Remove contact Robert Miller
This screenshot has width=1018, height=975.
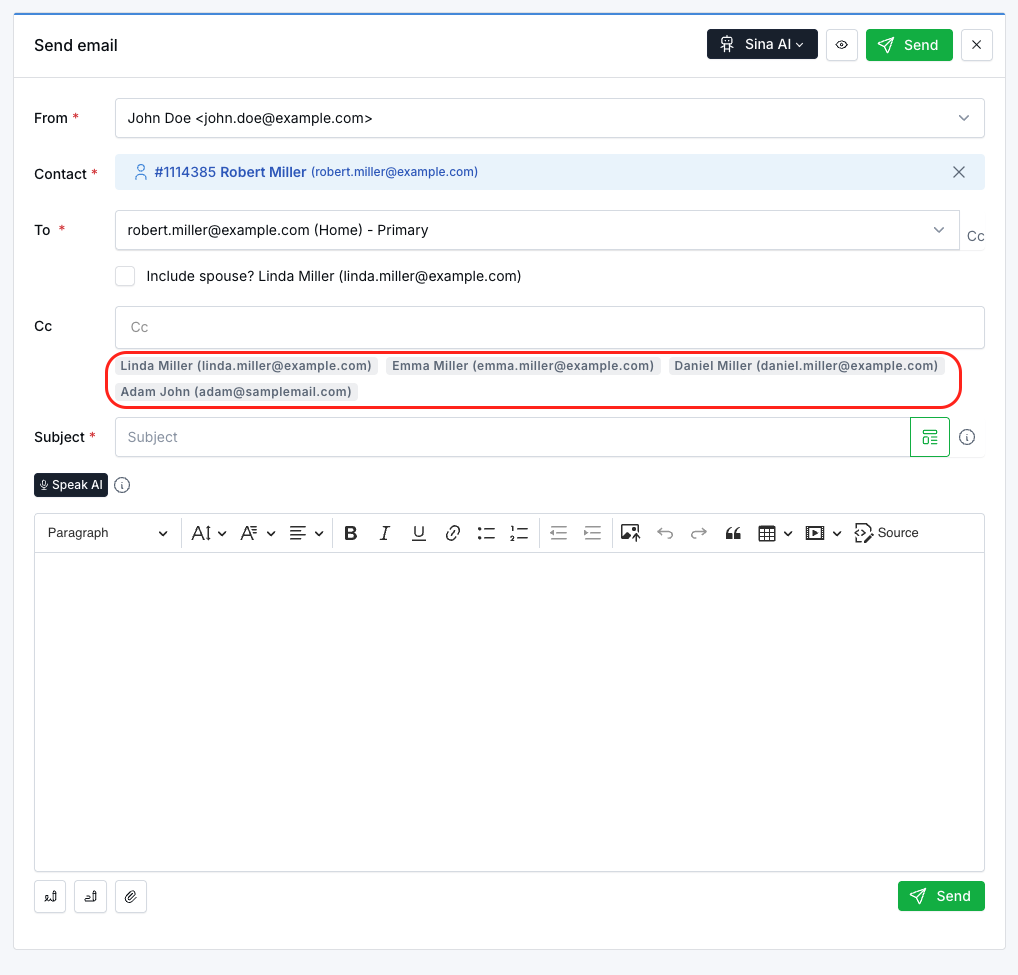(958, 172)
